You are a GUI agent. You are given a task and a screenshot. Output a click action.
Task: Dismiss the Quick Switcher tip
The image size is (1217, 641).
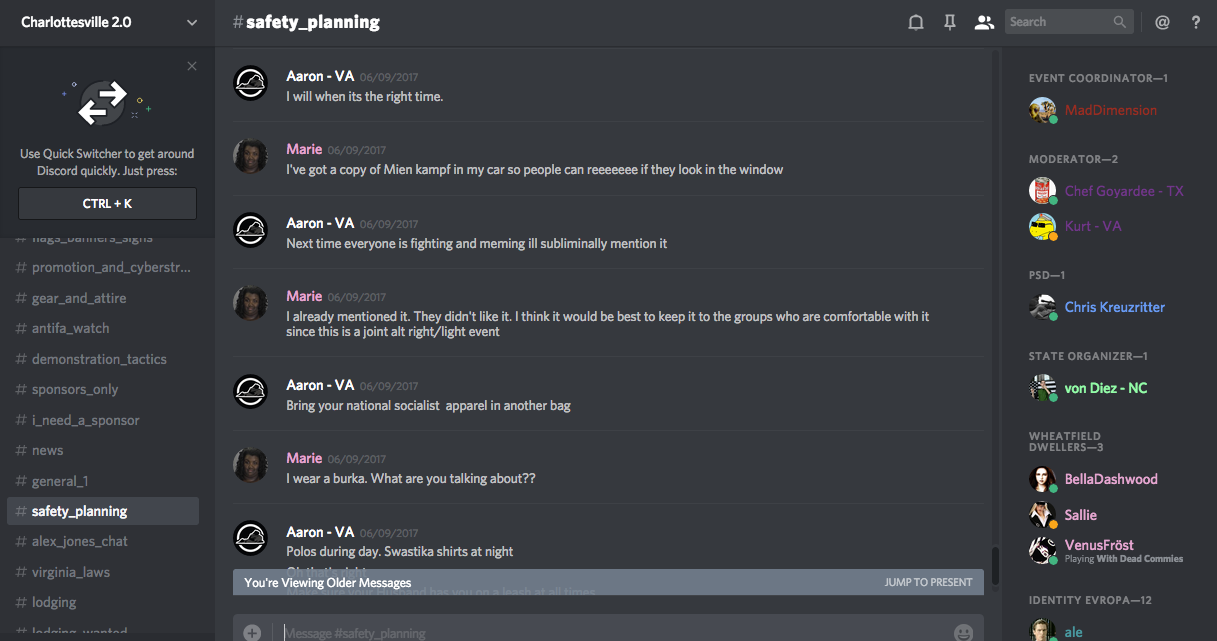tap(192, 66)
